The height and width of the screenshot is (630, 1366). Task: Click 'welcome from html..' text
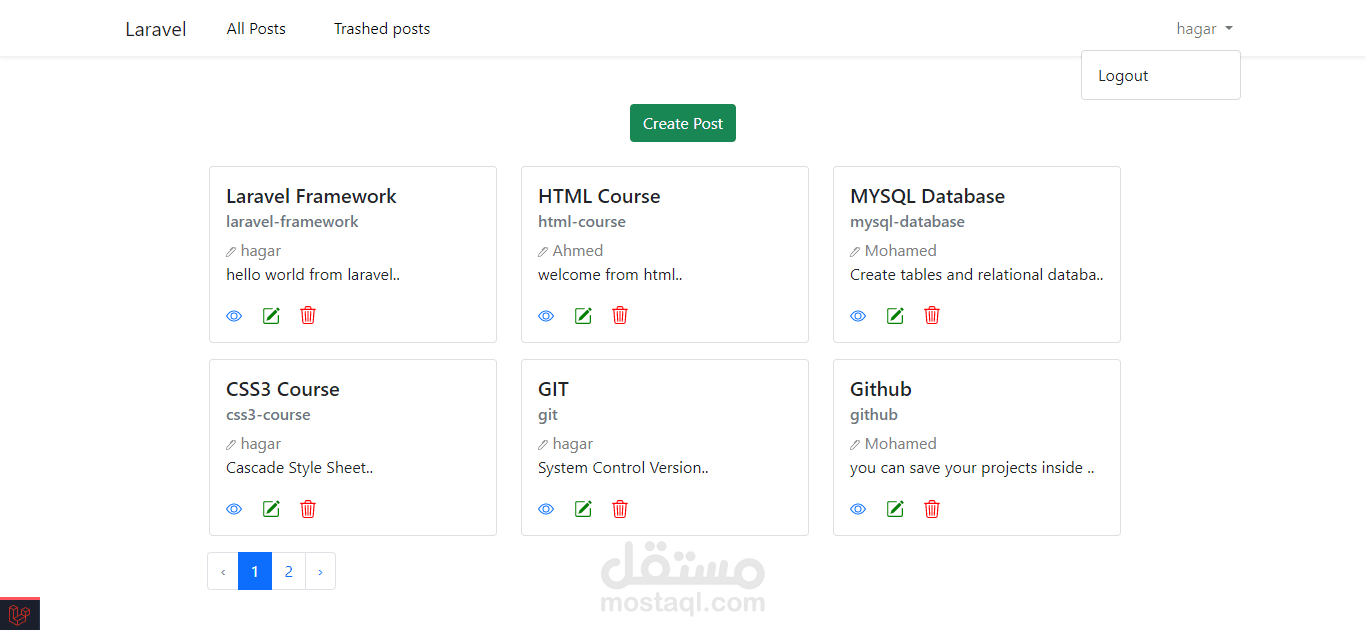coord(610,275)
